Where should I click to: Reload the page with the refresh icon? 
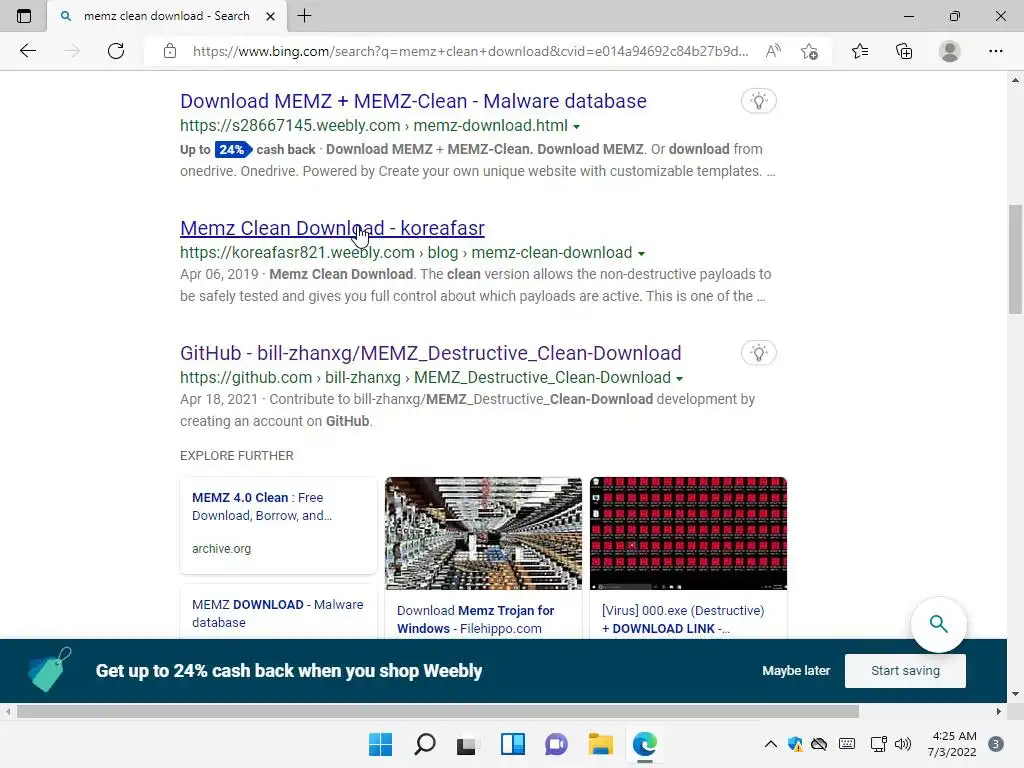point(116,51)
